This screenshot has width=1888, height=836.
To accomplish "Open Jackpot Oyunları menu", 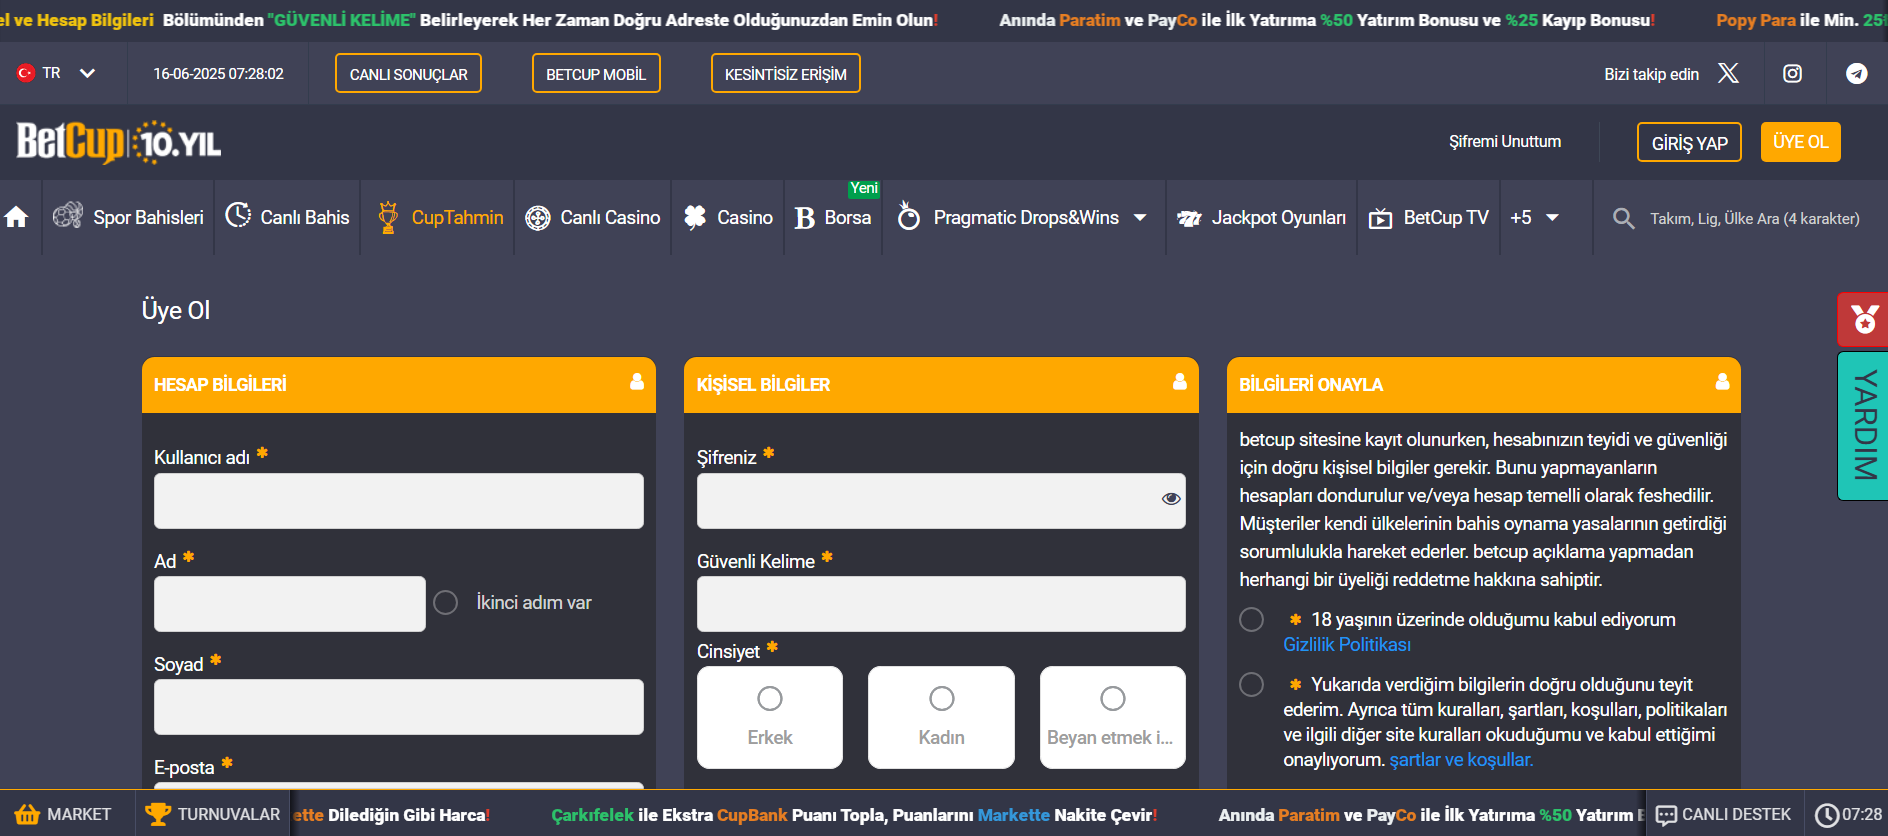I will [x=1261, y=217].
